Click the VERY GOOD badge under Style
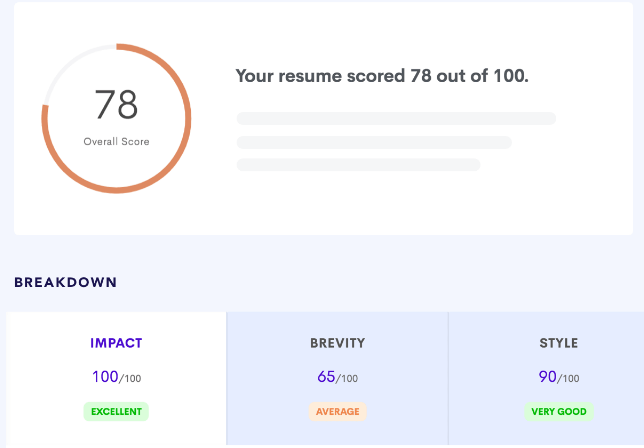 coord(559,411)
